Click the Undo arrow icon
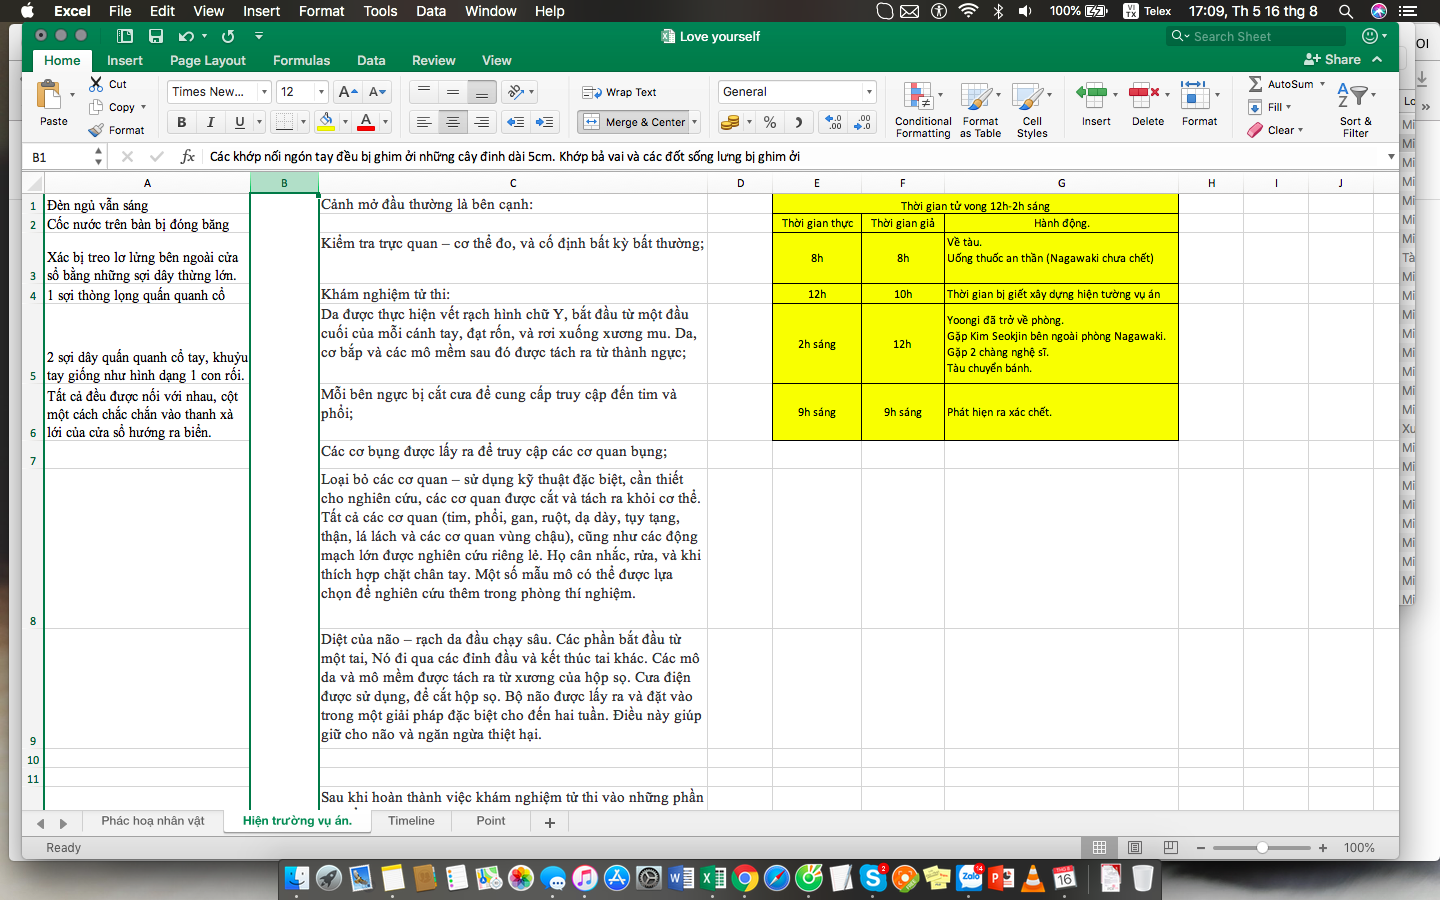 [186, 36]
